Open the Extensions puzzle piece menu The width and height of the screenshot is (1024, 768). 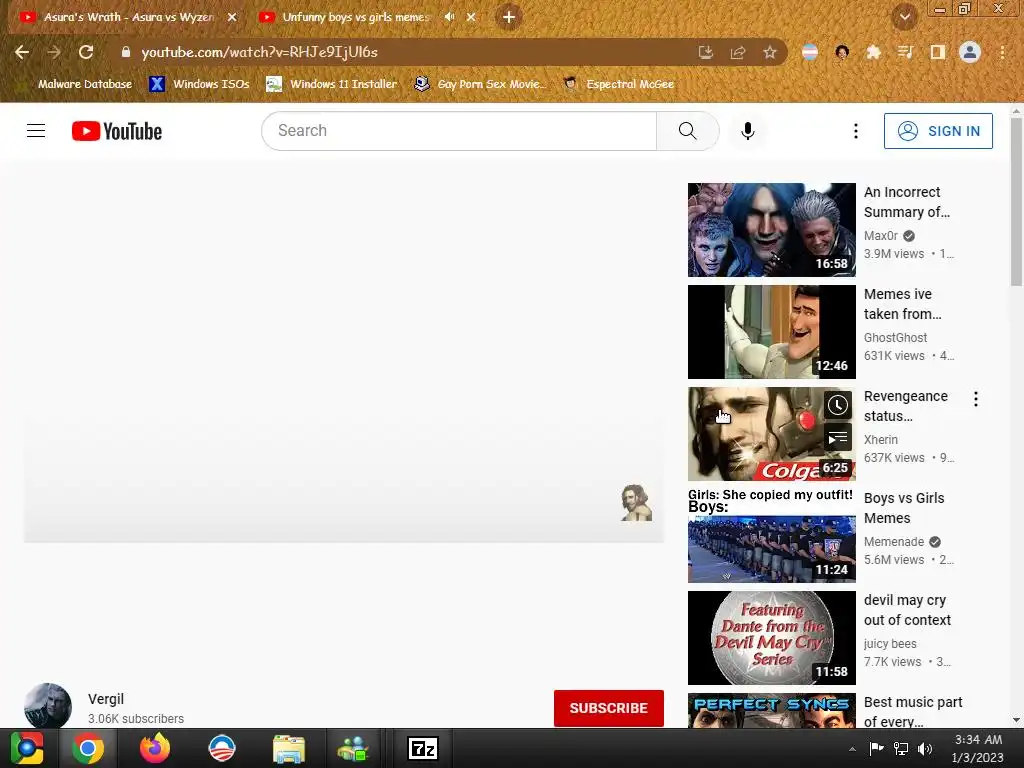pyautogui.click(x=873, y=52)
